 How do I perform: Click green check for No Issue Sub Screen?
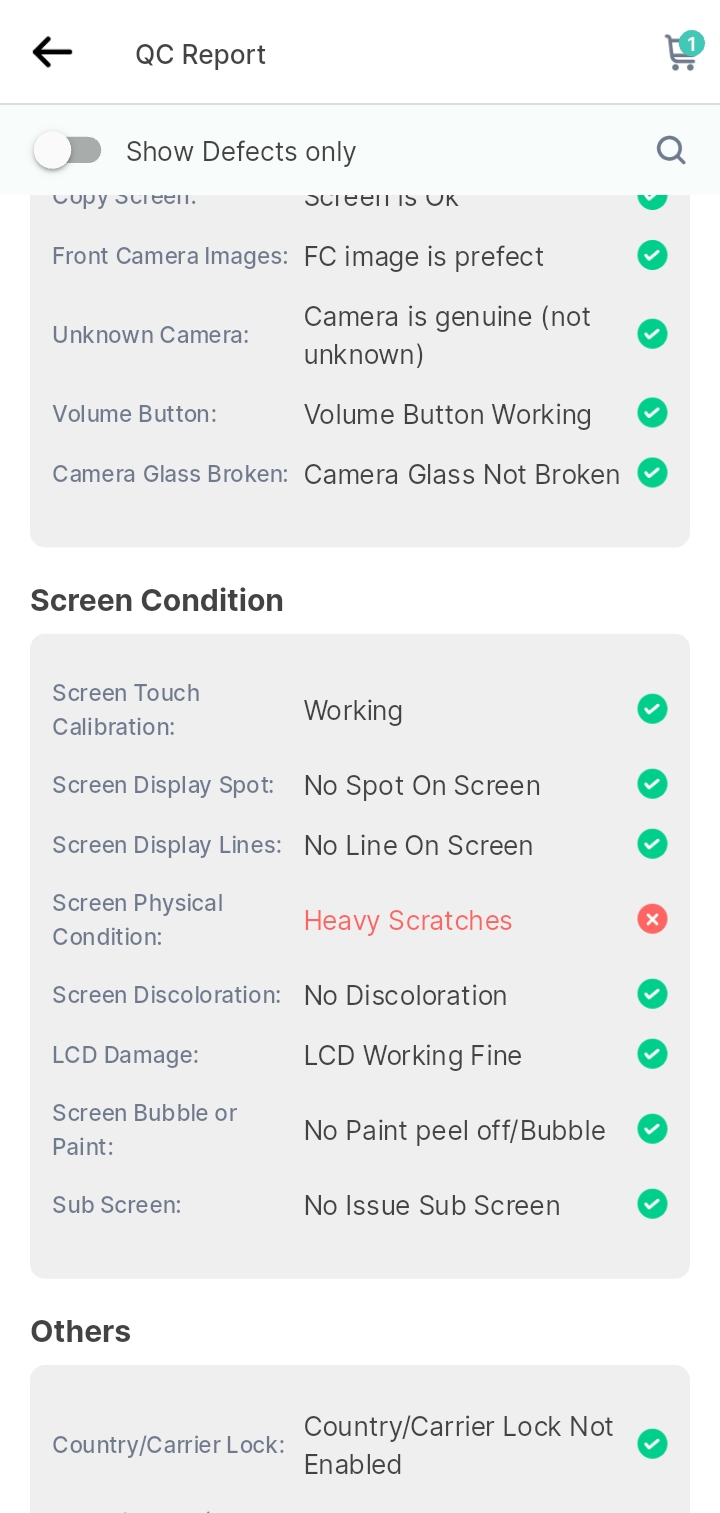(x=653, y=1204)
